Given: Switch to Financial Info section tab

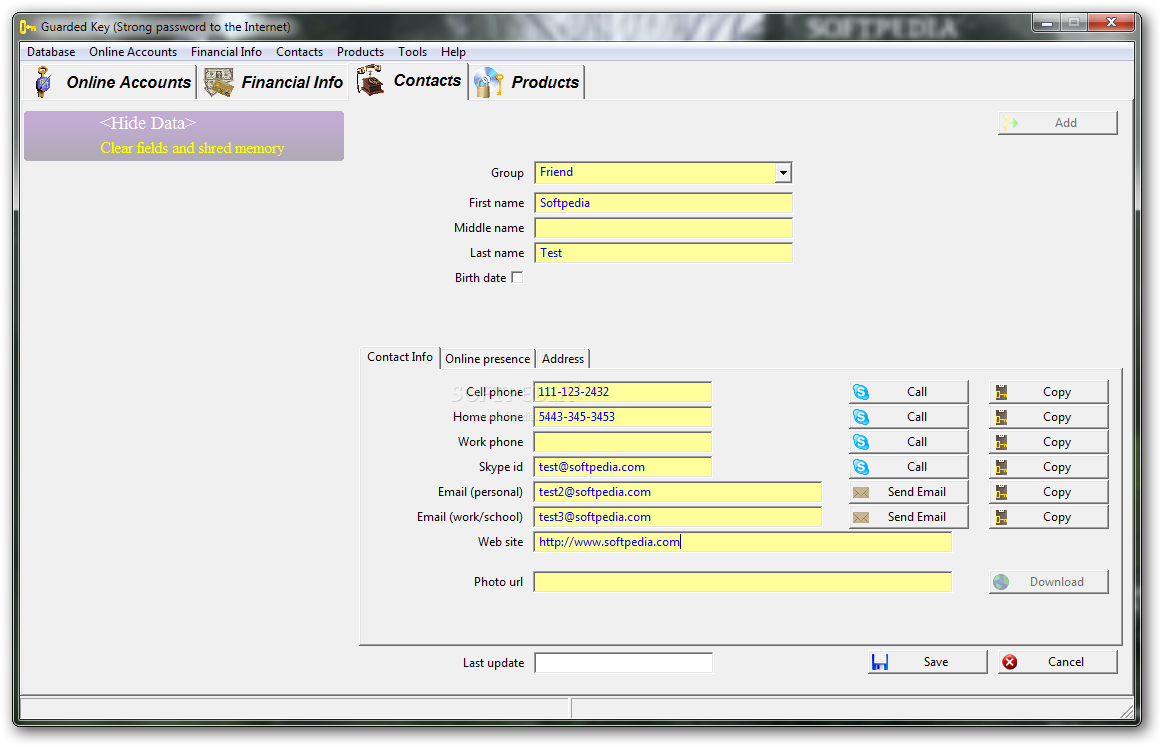Looking at the screenshot, I should point(273,82).
